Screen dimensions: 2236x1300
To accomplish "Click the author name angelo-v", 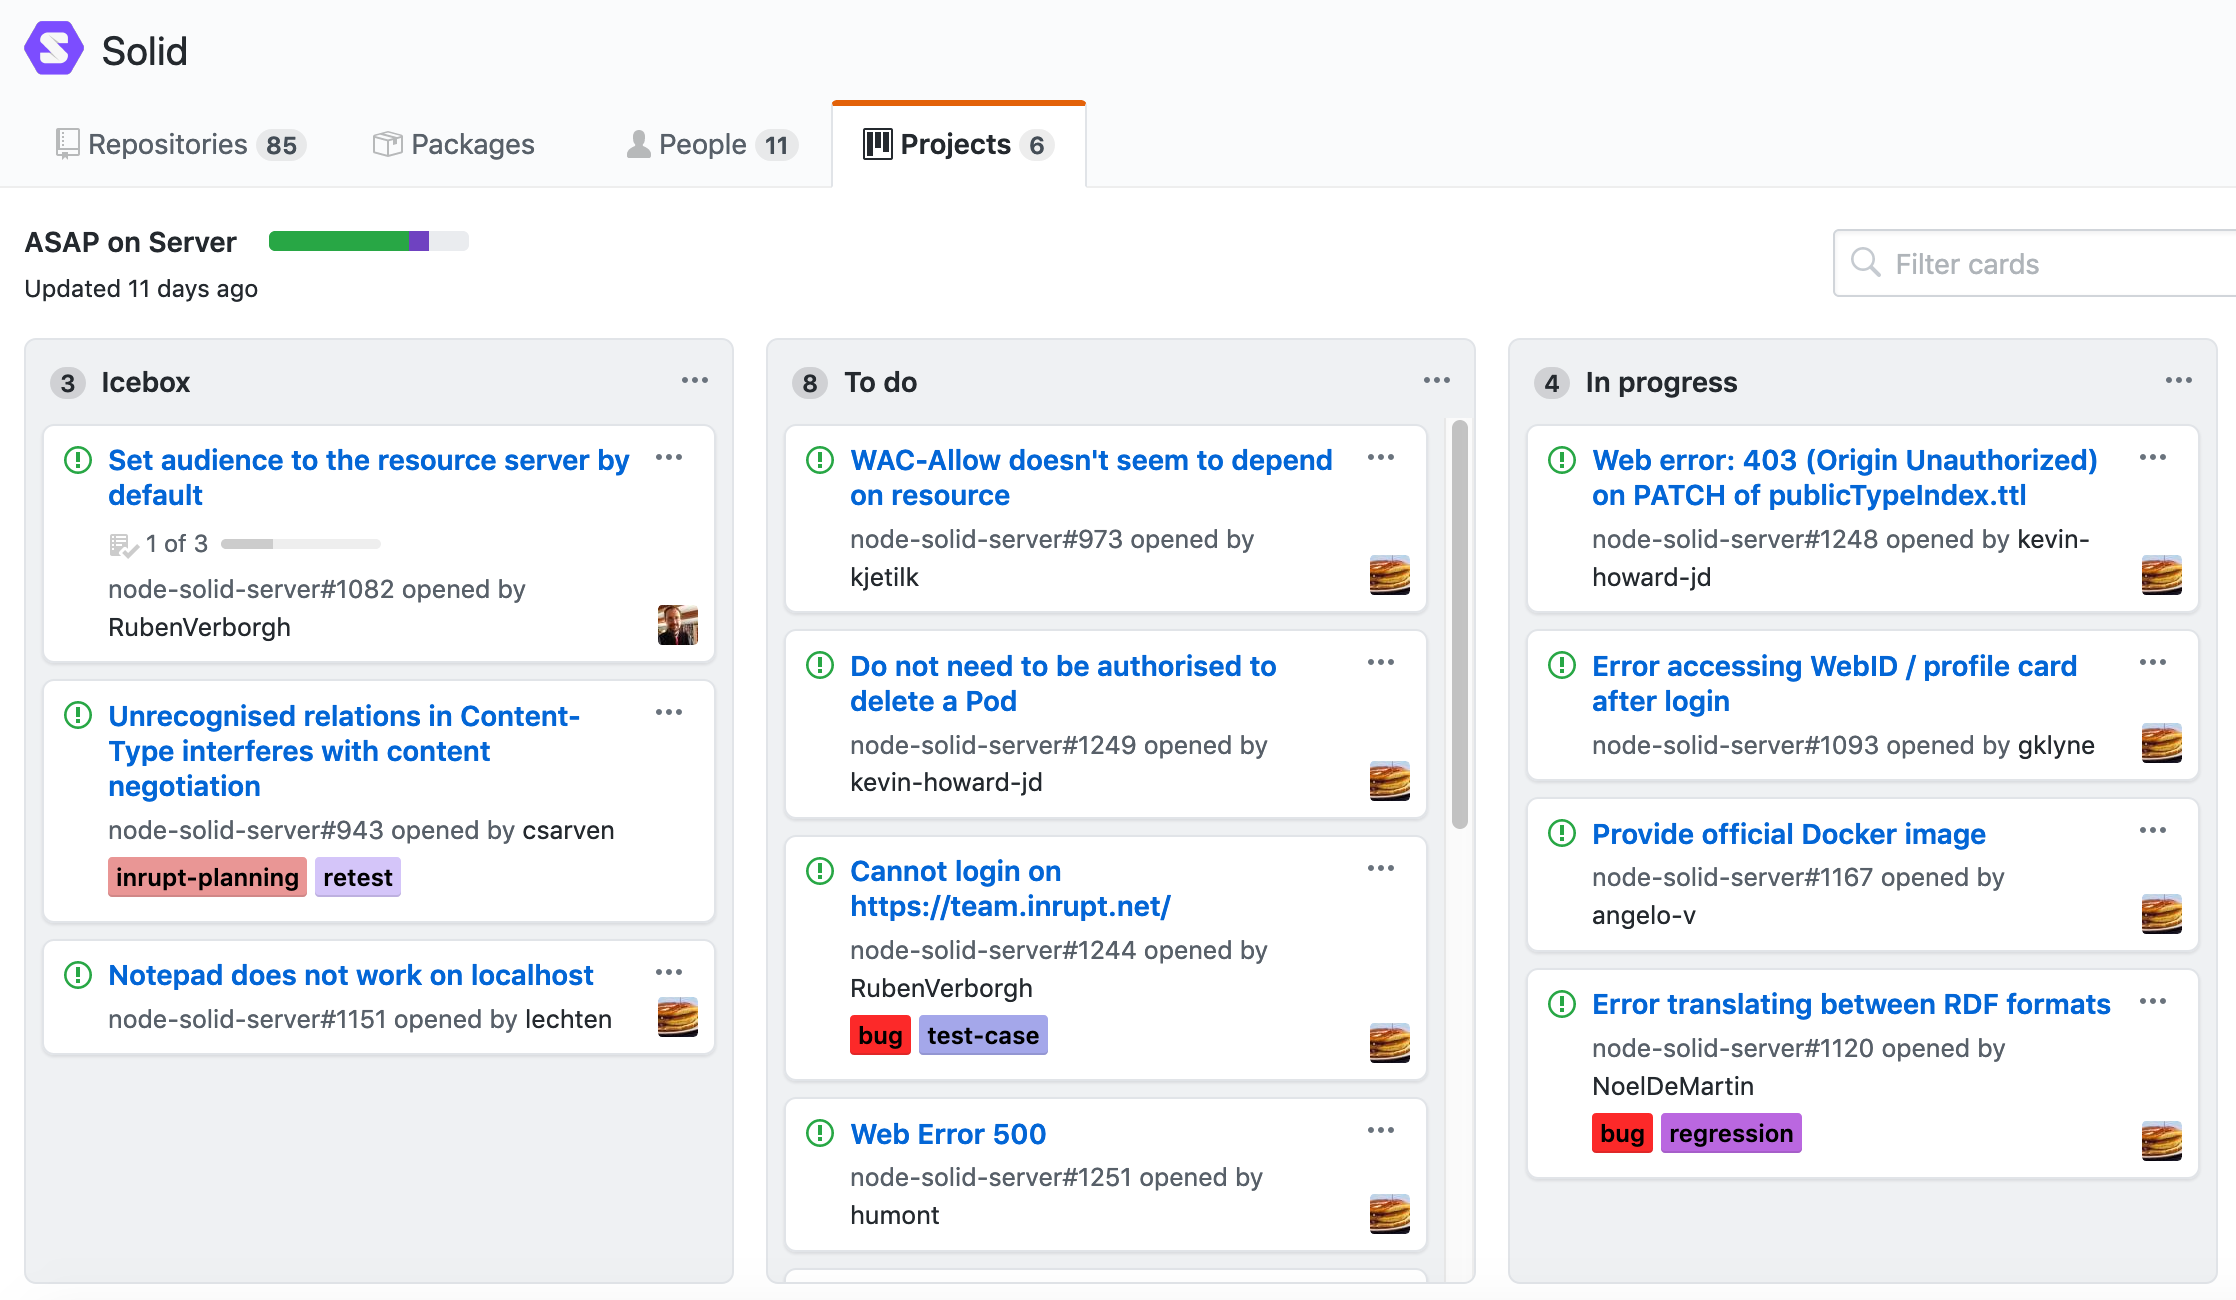I will [1644, 915].
